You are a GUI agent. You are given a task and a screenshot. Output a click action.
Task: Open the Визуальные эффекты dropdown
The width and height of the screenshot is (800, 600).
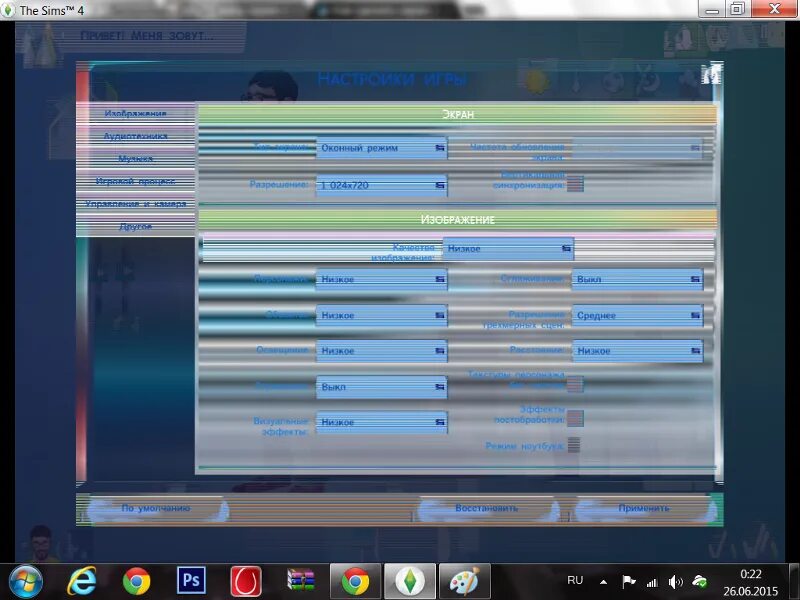381,422
